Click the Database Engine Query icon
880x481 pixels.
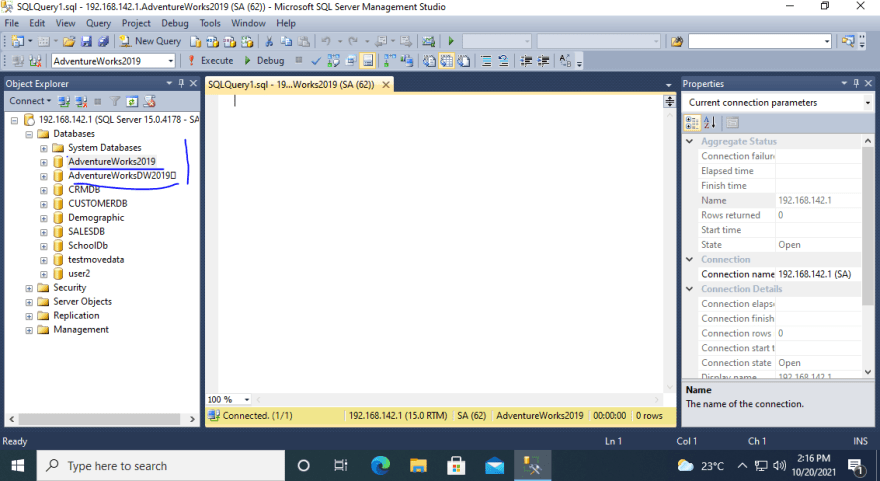[x=195, y=41]
